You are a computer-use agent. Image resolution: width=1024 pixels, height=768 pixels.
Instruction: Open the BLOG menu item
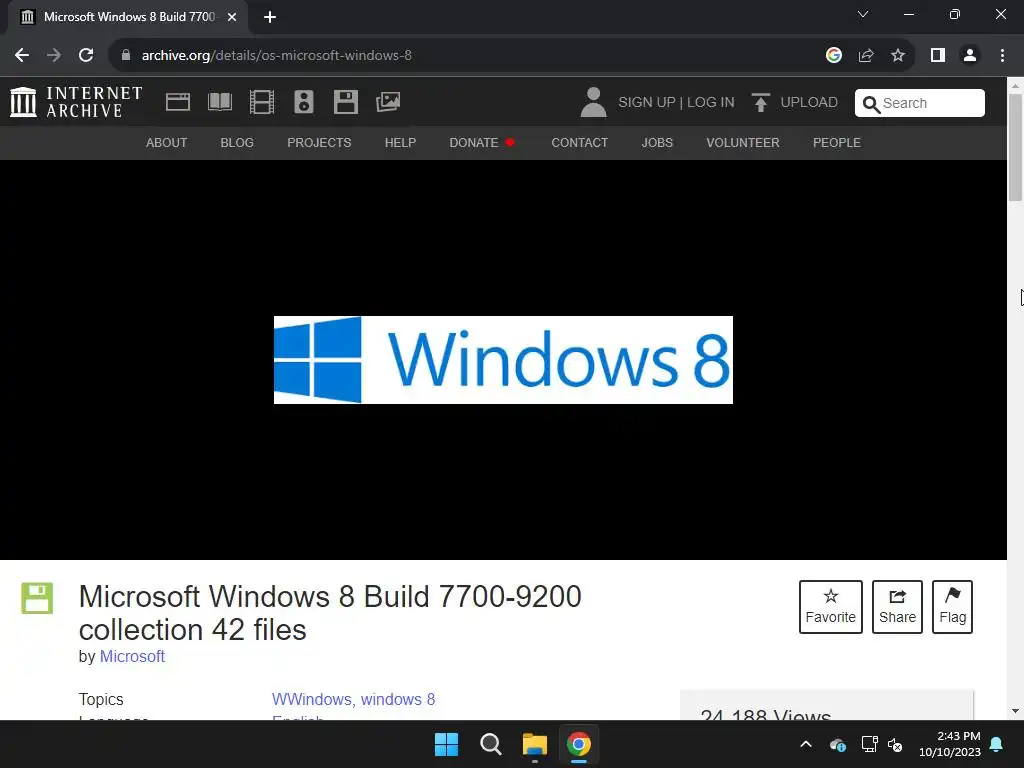(237, 142)
